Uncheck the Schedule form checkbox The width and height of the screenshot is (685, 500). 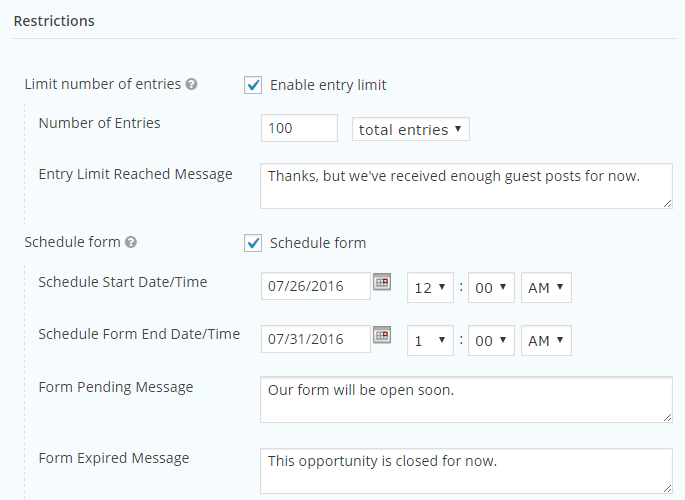253,243
